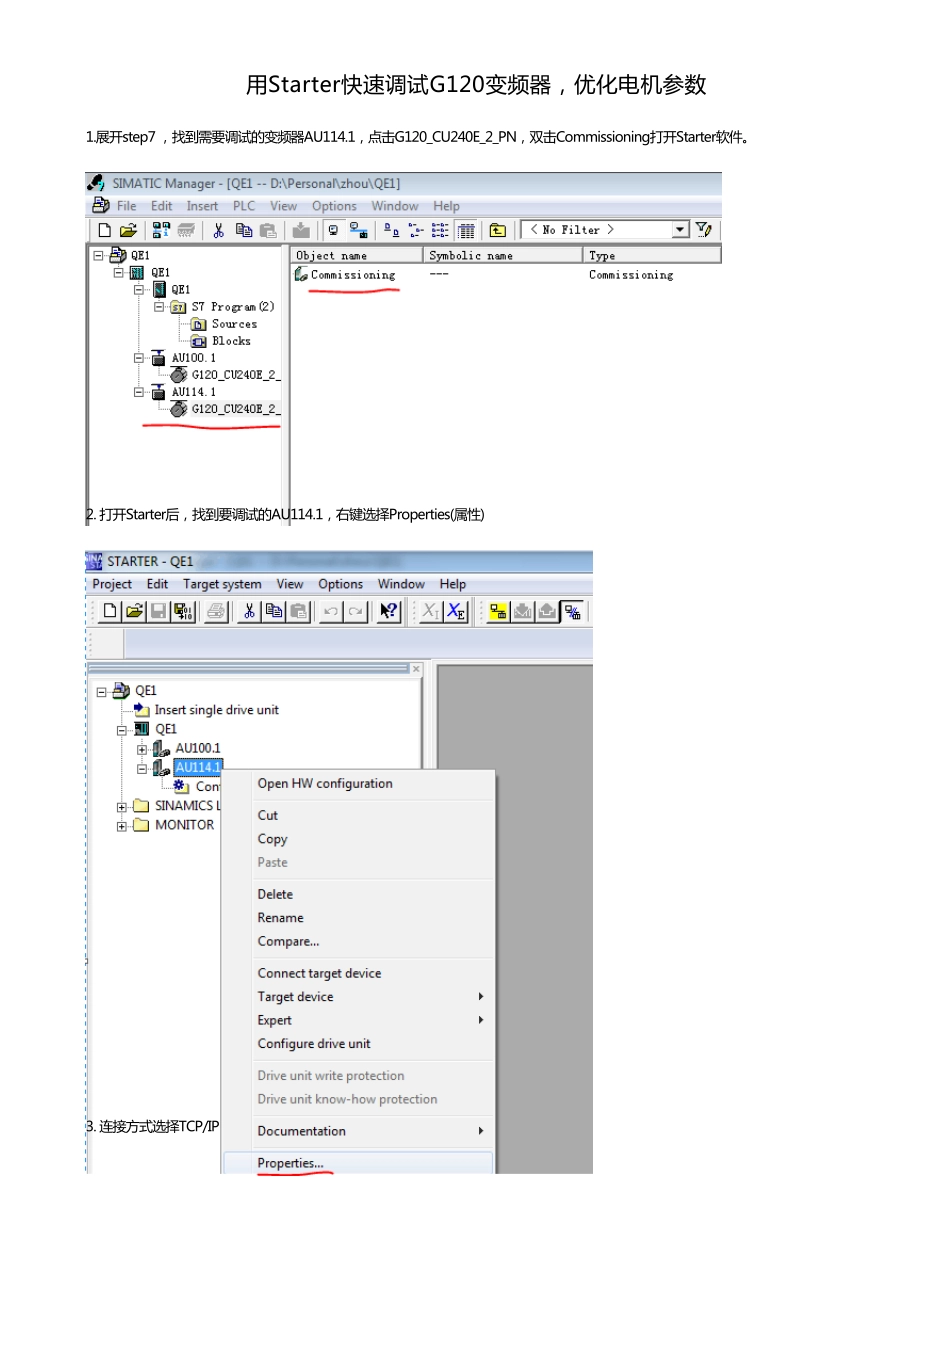Image resolution: width=950 pixels, height=1345 pixels.
Task: Click Cut scissors icon in STARTER toolbar
Action: pyautogui.click(x=249, y=611)
